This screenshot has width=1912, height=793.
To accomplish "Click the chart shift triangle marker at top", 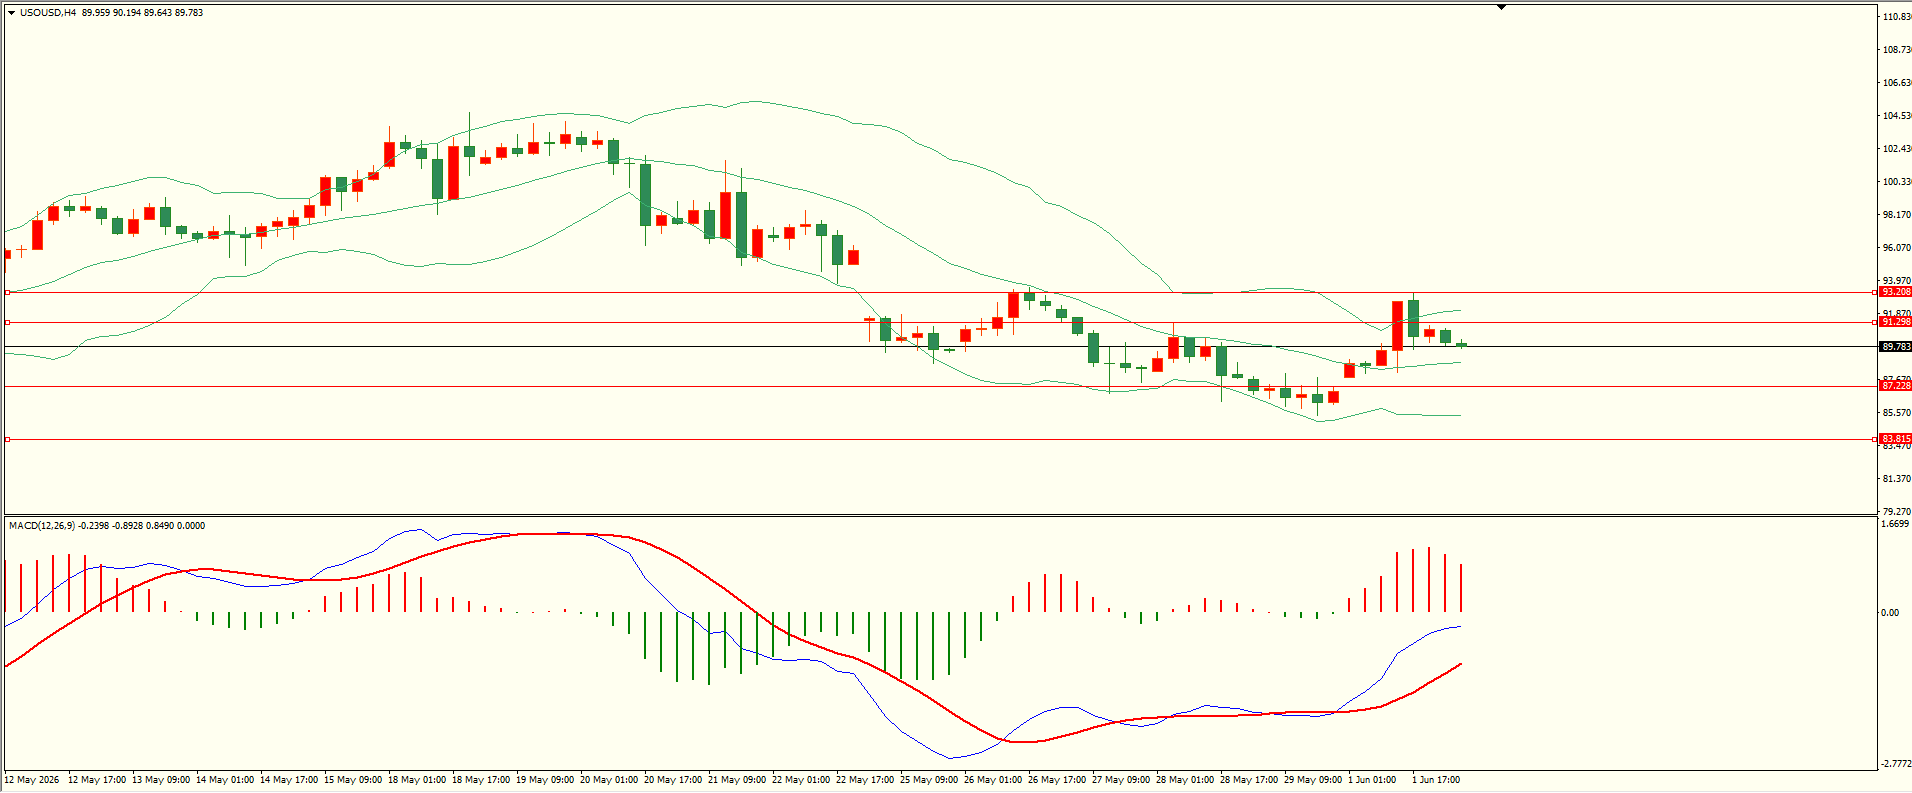I will [x=1501, y=7].
